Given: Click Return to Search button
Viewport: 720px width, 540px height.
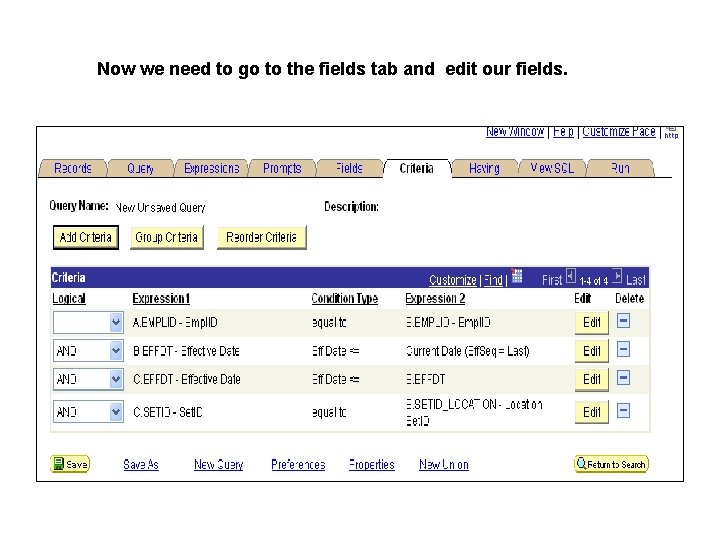Looking at the screenshot, I should (x=611, y=464).
